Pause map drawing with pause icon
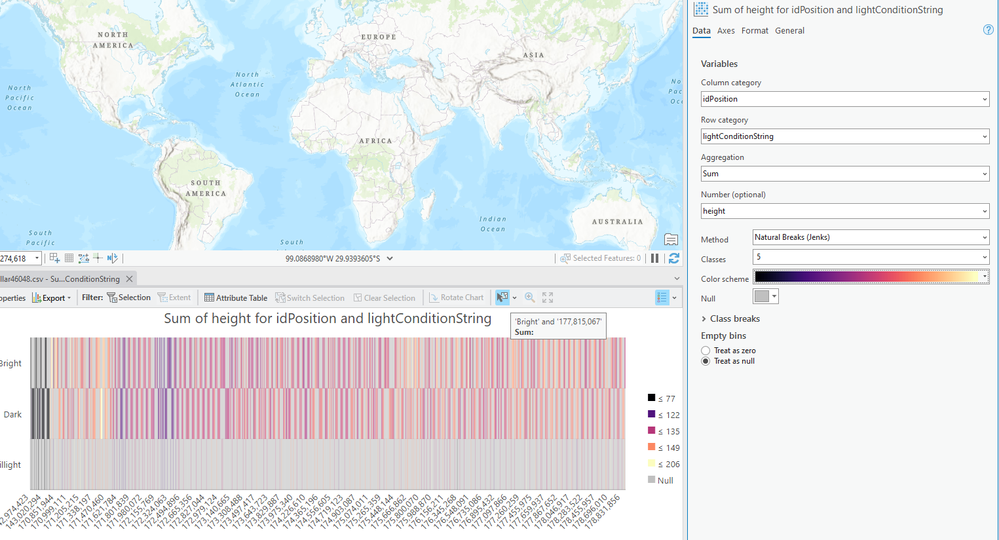 pyautogui.click(x=655, y=258)
